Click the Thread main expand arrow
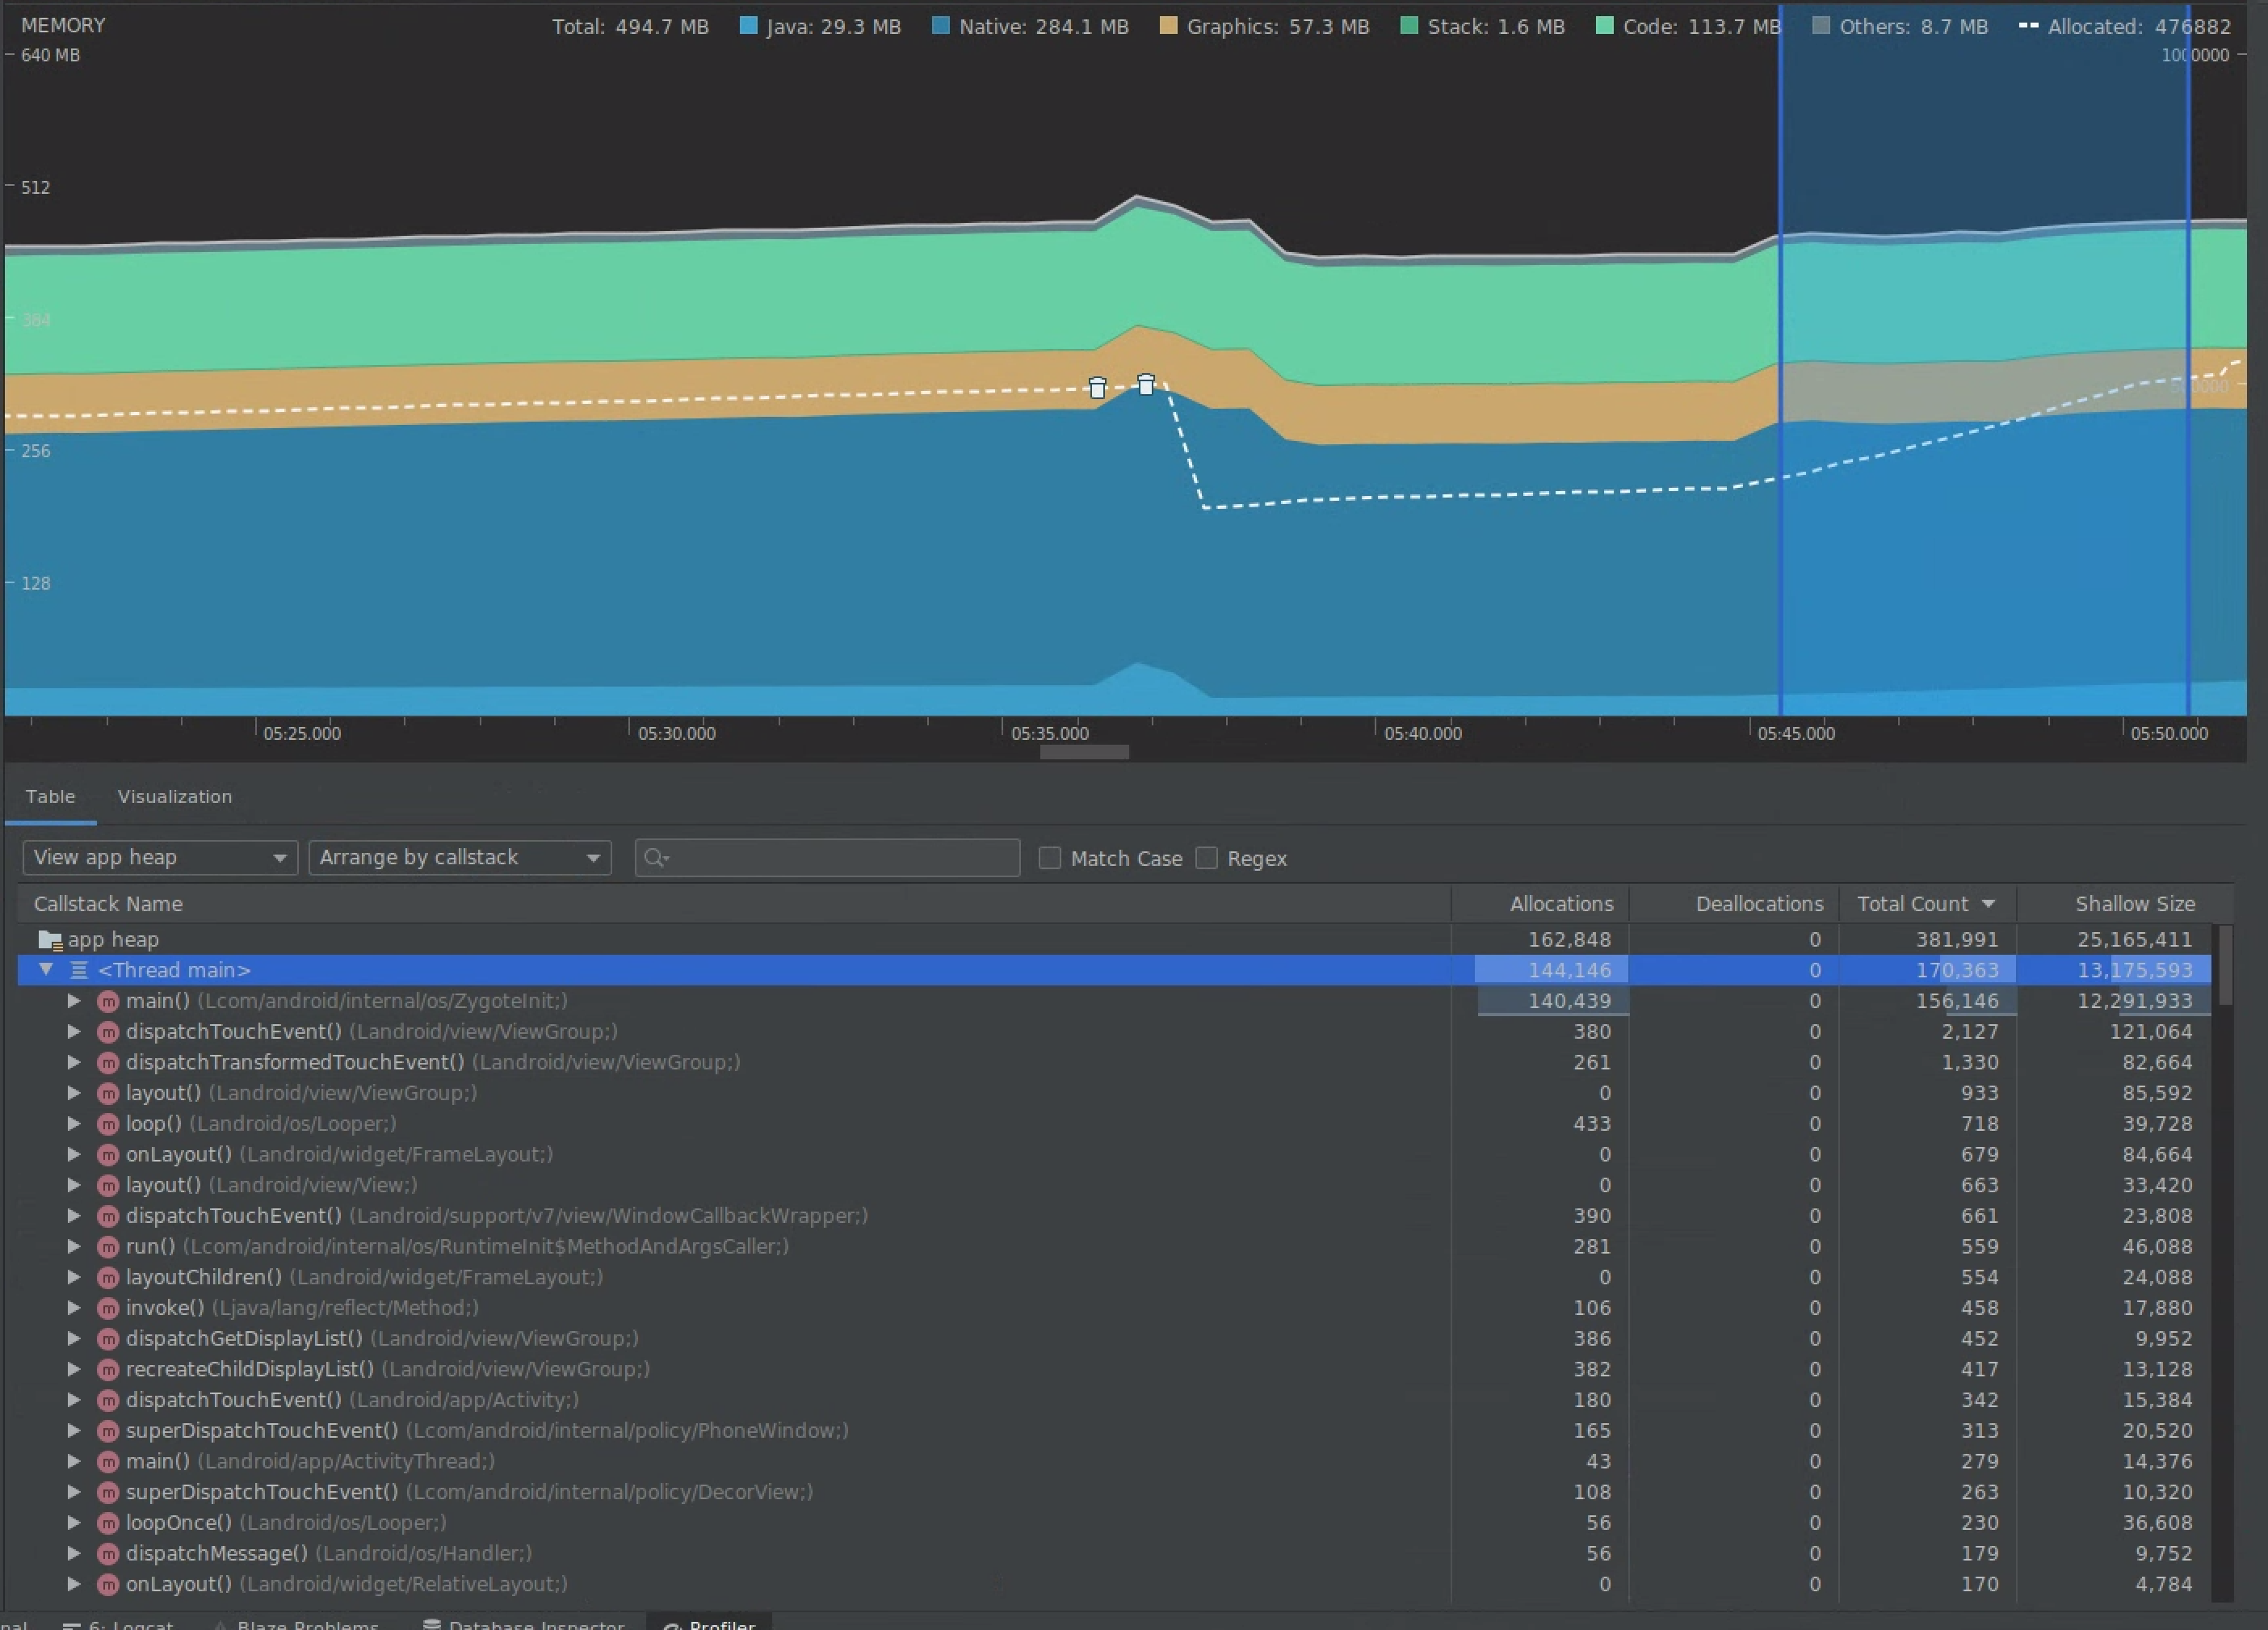This screenshot has width=2268, height=1630. [x=46, y=968]
